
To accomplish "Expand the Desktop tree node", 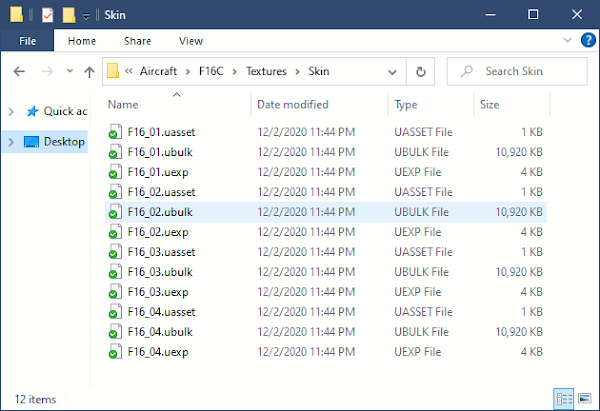I will (11, 142).
